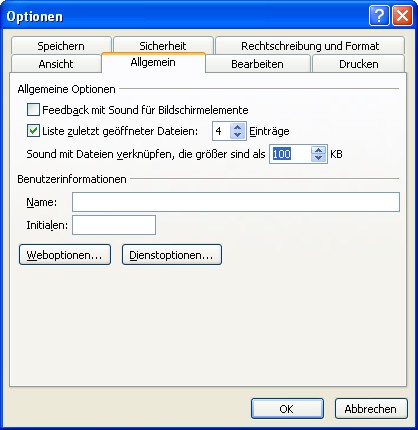The image size is (418, 430).
Task: Click Abbrechen to cancel
Action: coord(371,408)
